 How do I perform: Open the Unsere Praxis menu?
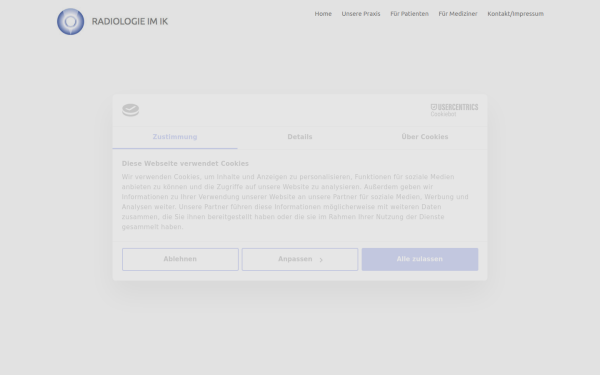[361, 14]
